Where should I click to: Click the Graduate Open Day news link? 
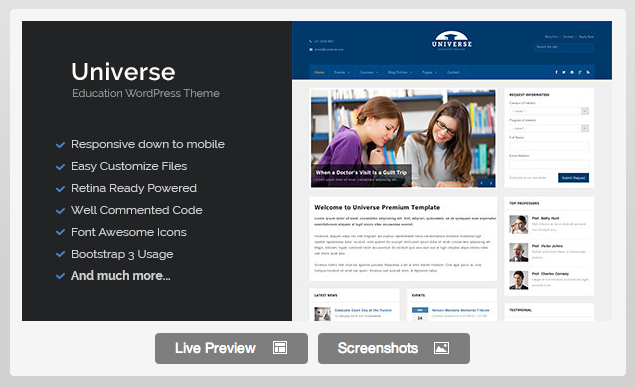(363, 310)
